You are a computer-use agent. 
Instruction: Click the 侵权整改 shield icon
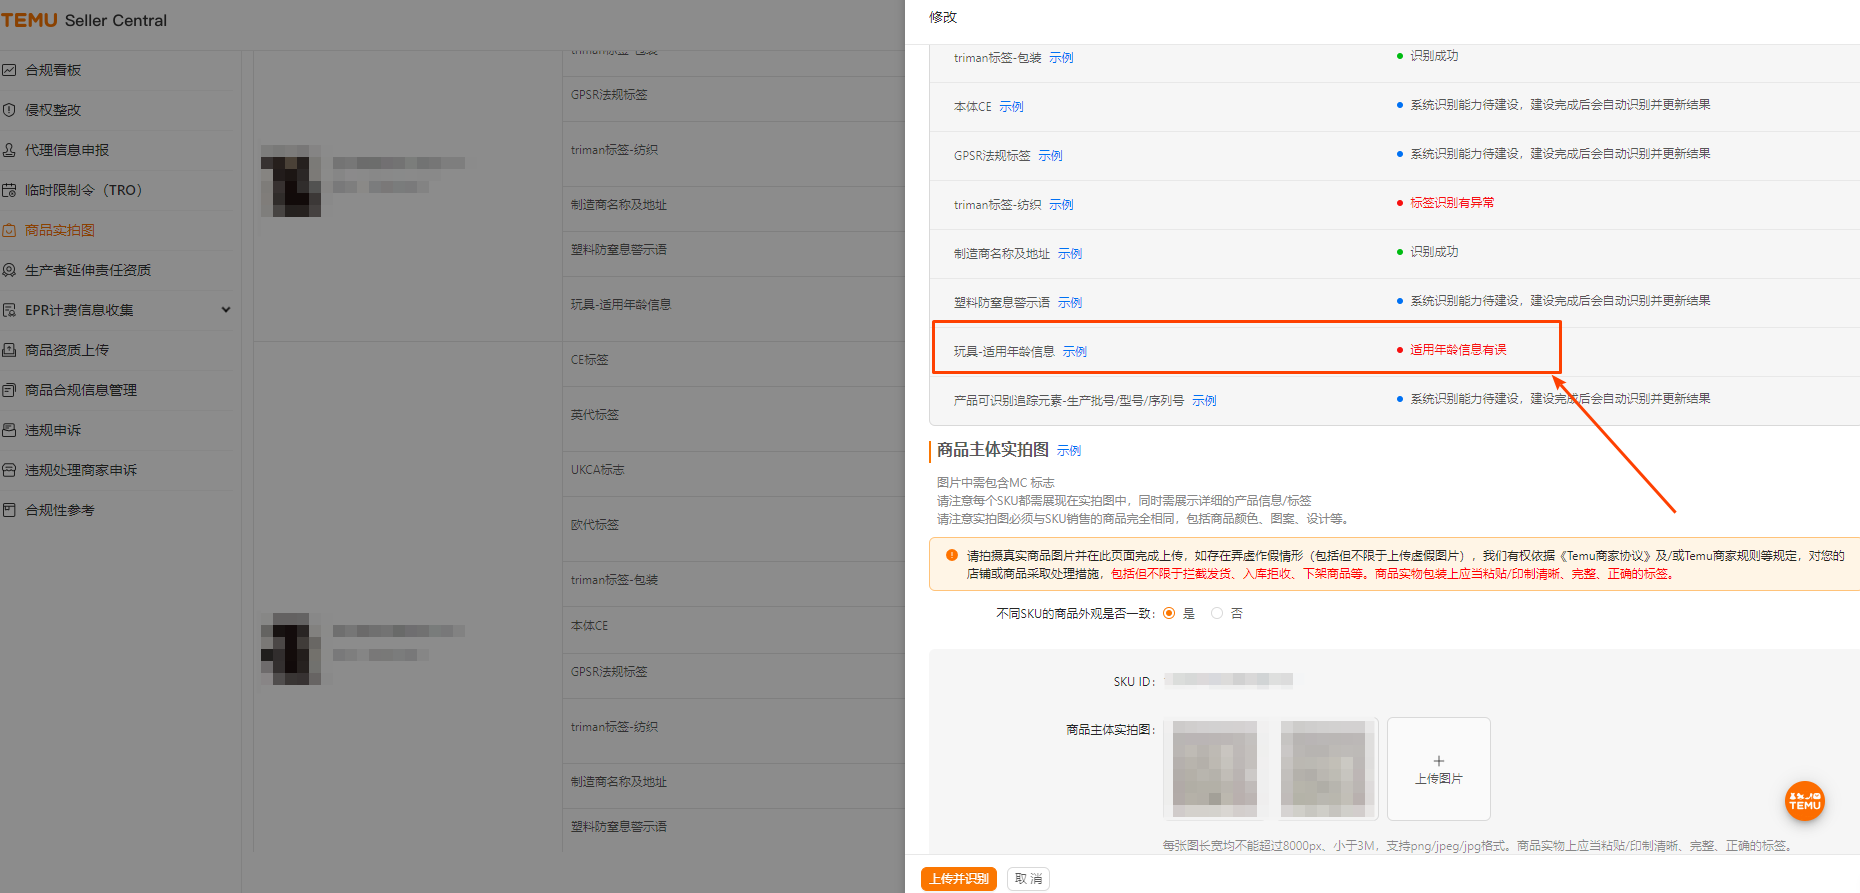[9, 110]
